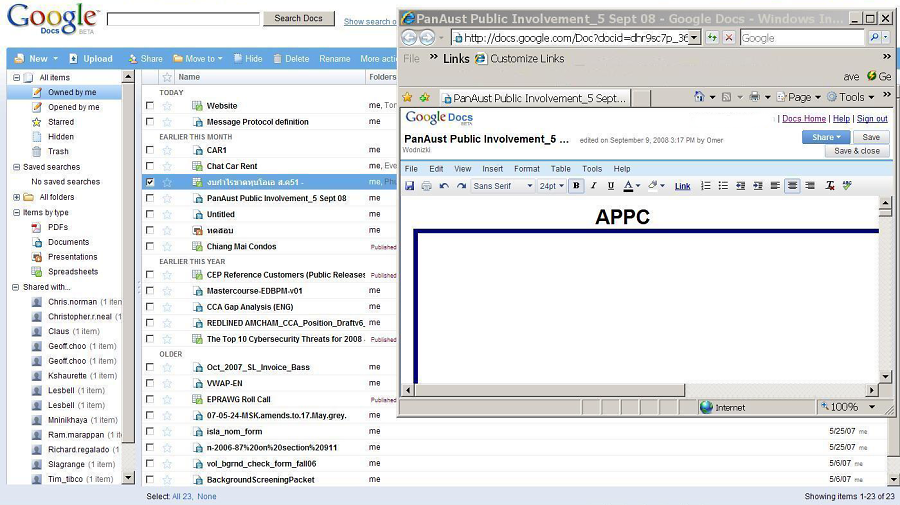
Task: Click the Save & close button
Action: point(856,151)
